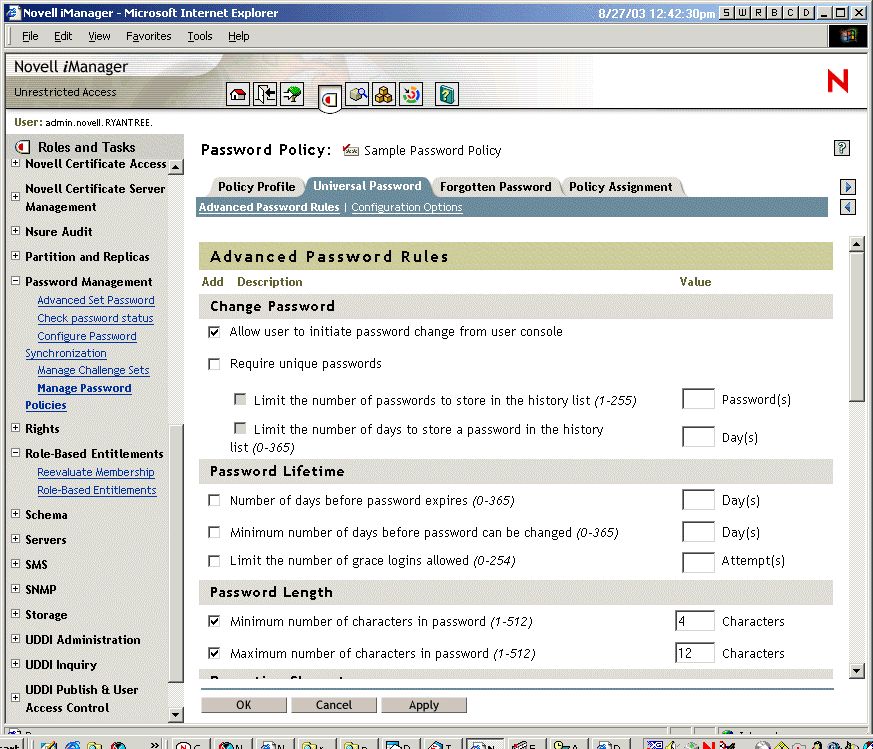Open the Policy Assignment tab
This screenshot has width=873, height=749.
pos(618,186)
